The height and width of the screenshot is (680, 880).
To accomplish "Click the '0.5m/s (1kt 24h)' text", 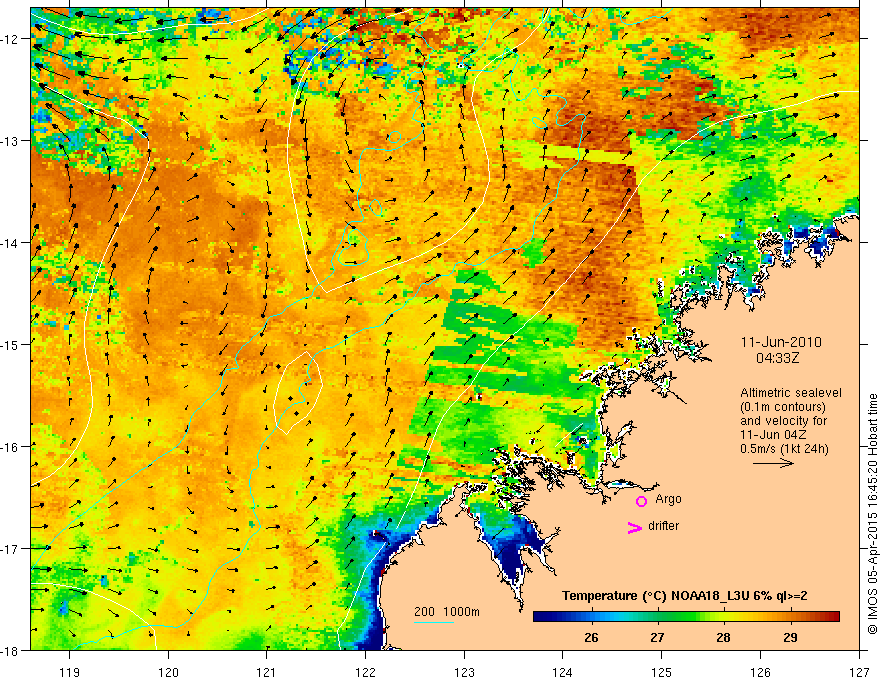I will (784, 449).
